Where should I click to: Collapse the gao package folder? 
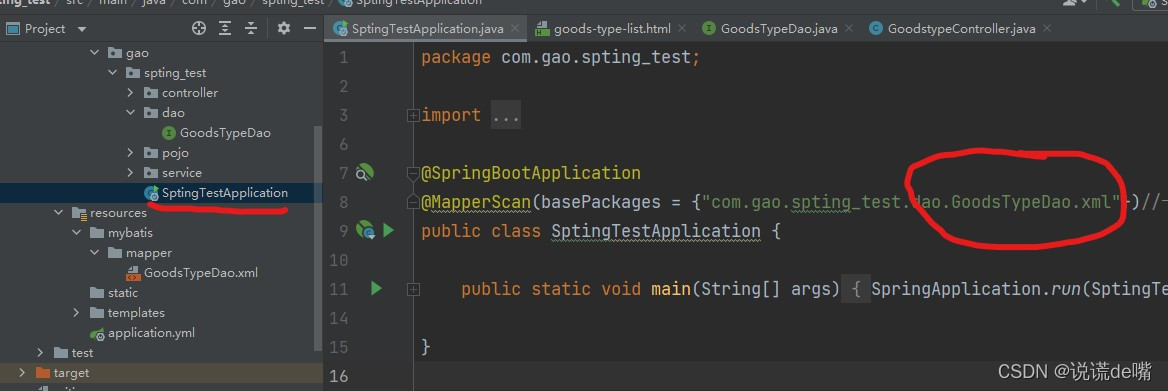click(x=94, y=53)
